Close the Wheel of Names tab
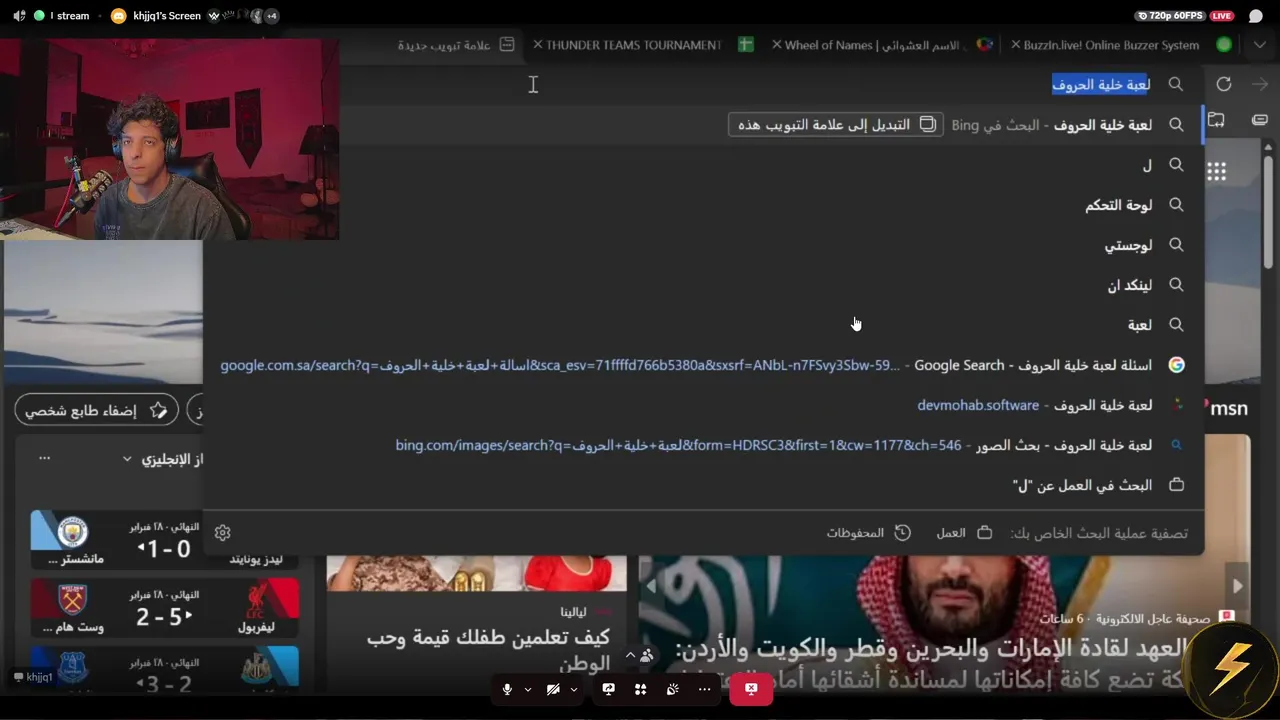Image resolution: width=1280 pixels, height=720 pixels. (777, 45)
